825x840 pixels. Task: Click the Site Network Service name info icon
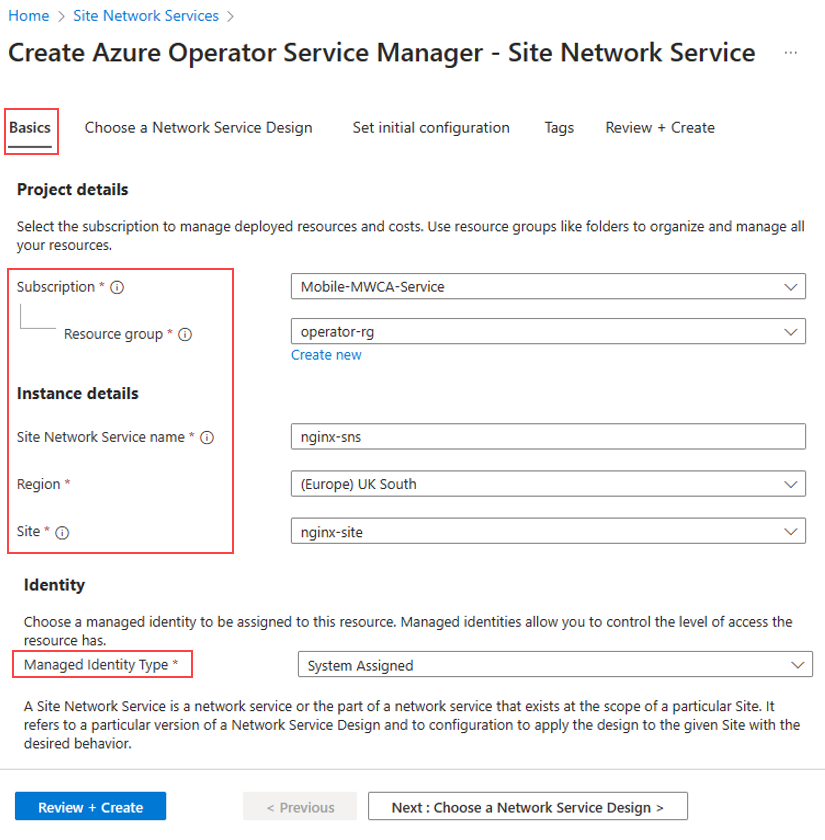tap(208, 437)
